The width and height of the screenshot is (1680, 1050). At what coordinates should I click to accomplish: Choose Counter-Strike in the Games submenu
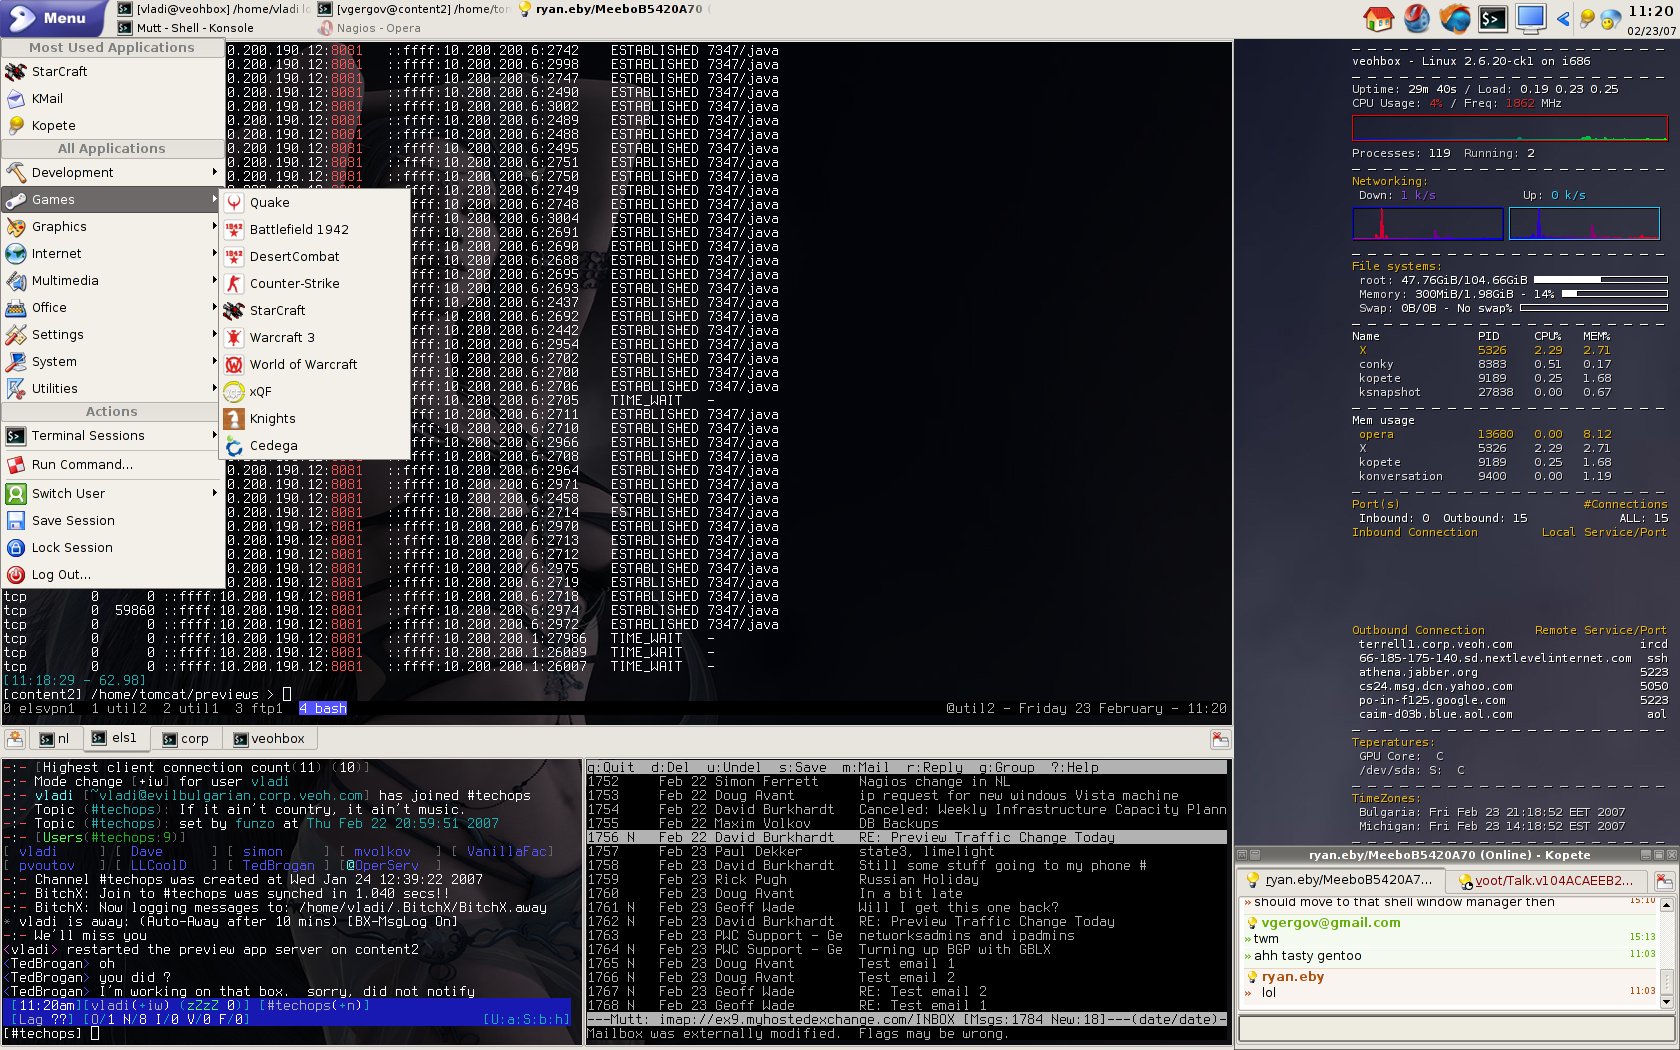point(294,284)
